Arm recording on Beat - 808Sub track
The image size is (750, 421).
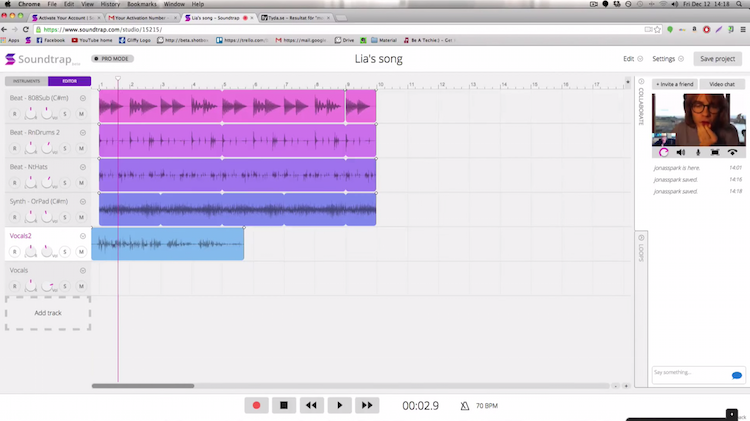tap(15, 114)
